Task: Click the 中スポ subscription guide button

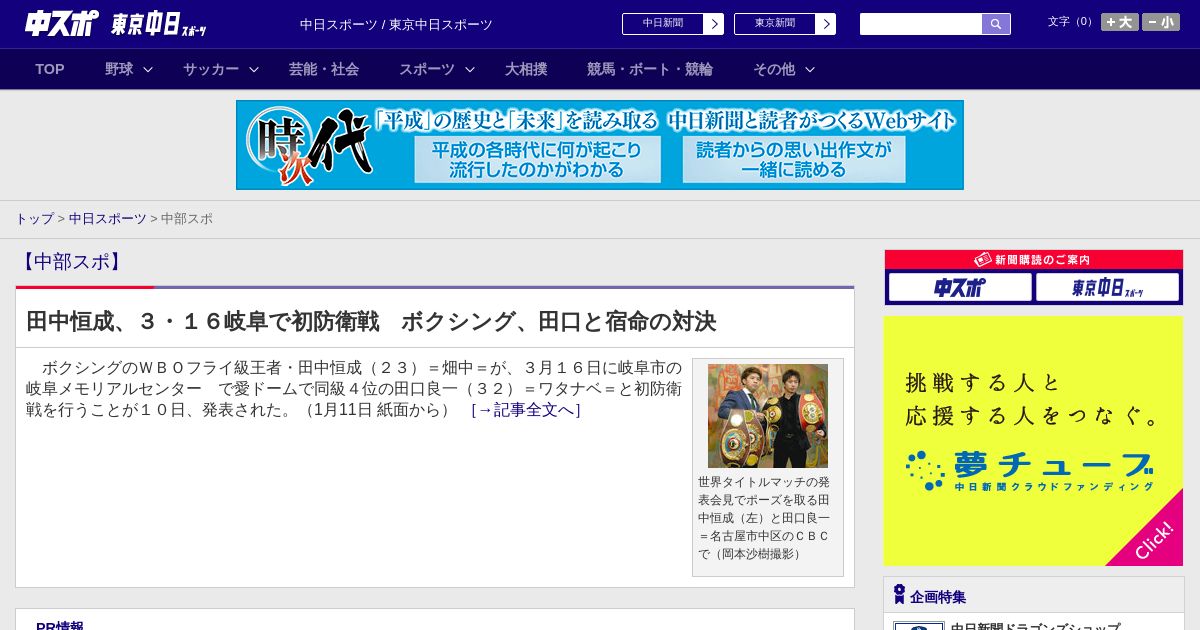Action: tap(960, 288)
